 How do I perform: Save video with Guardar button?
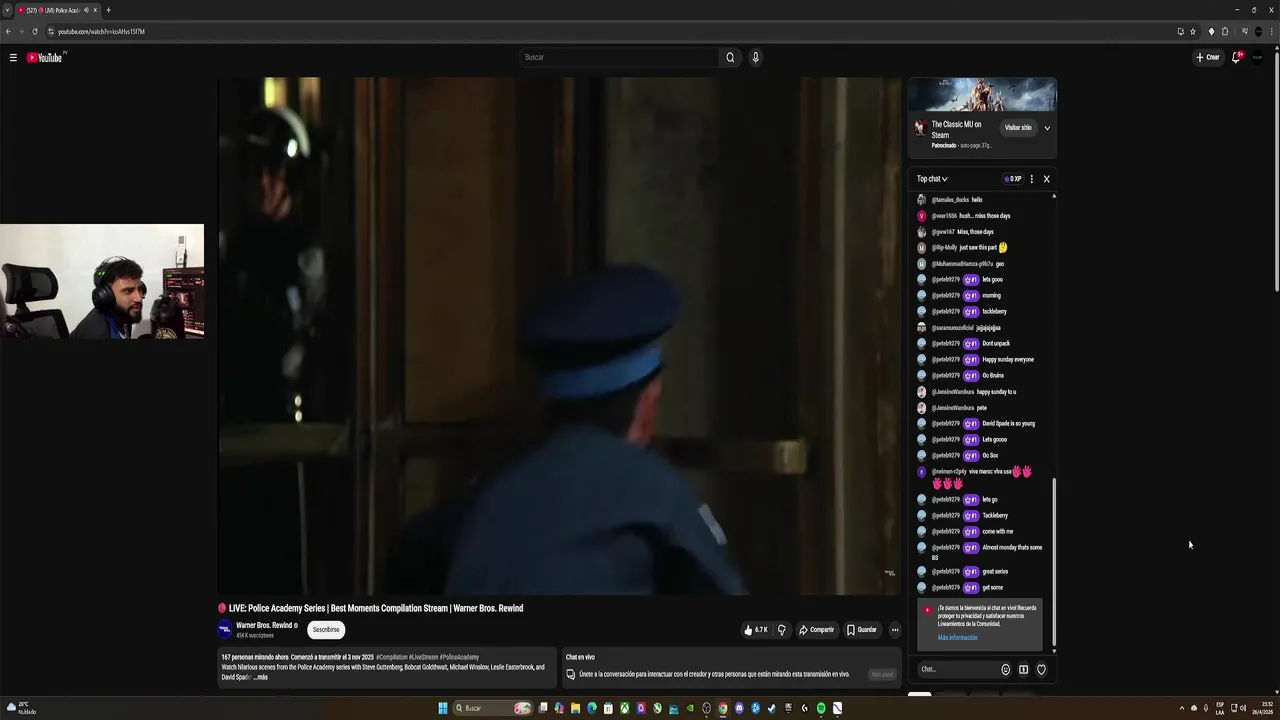(862, 630)
